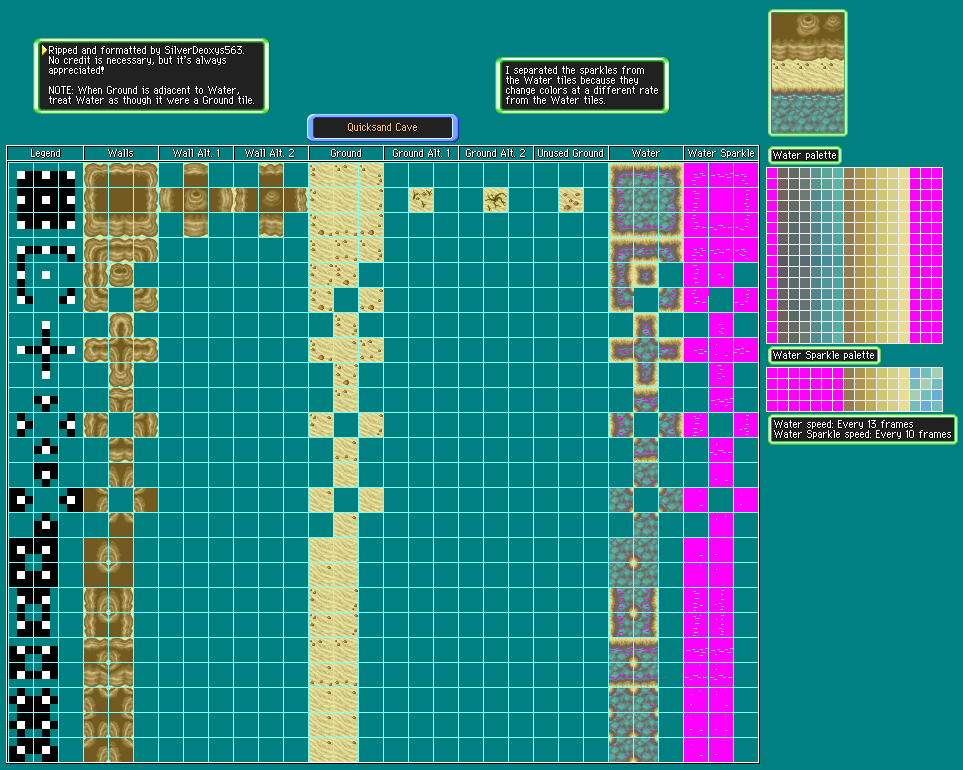Select the Ground column header

pos(346,153)
